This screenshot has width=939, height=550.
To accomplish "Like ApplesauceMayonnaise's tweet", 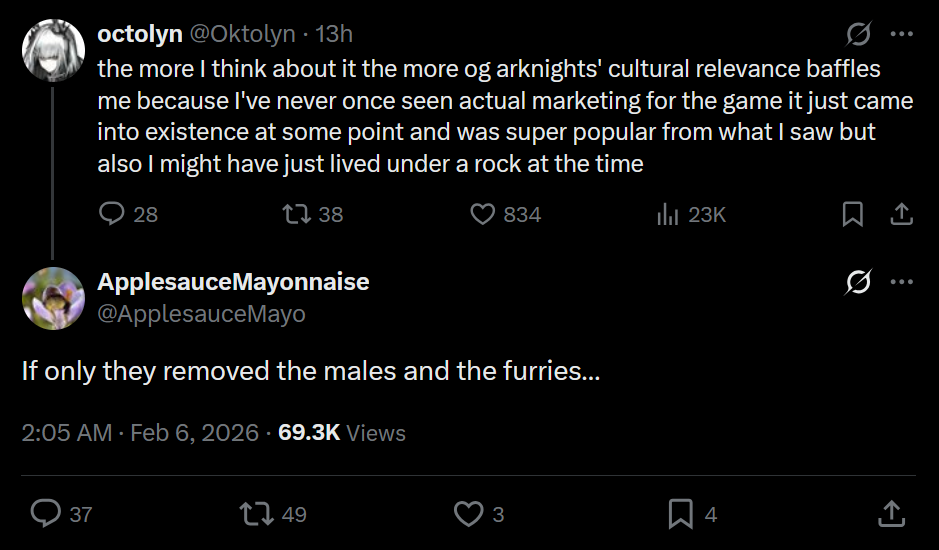I will coord(468,514).
